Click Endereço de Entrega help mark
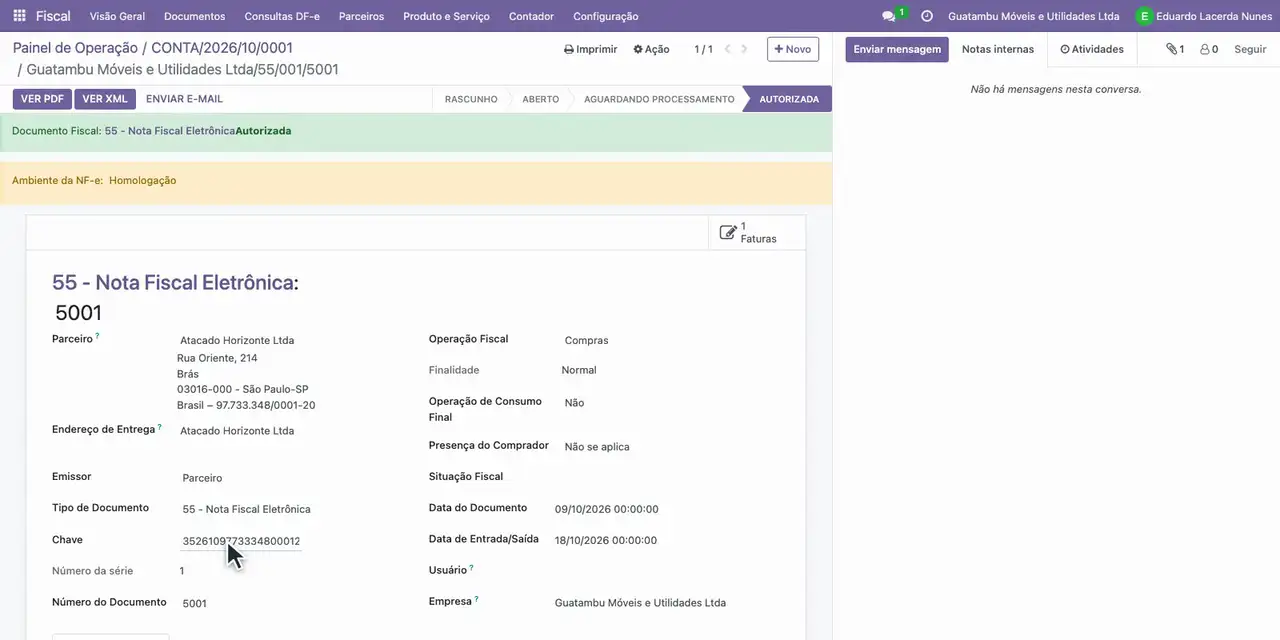Viewport: 1280px width, 640px height. 159,427
